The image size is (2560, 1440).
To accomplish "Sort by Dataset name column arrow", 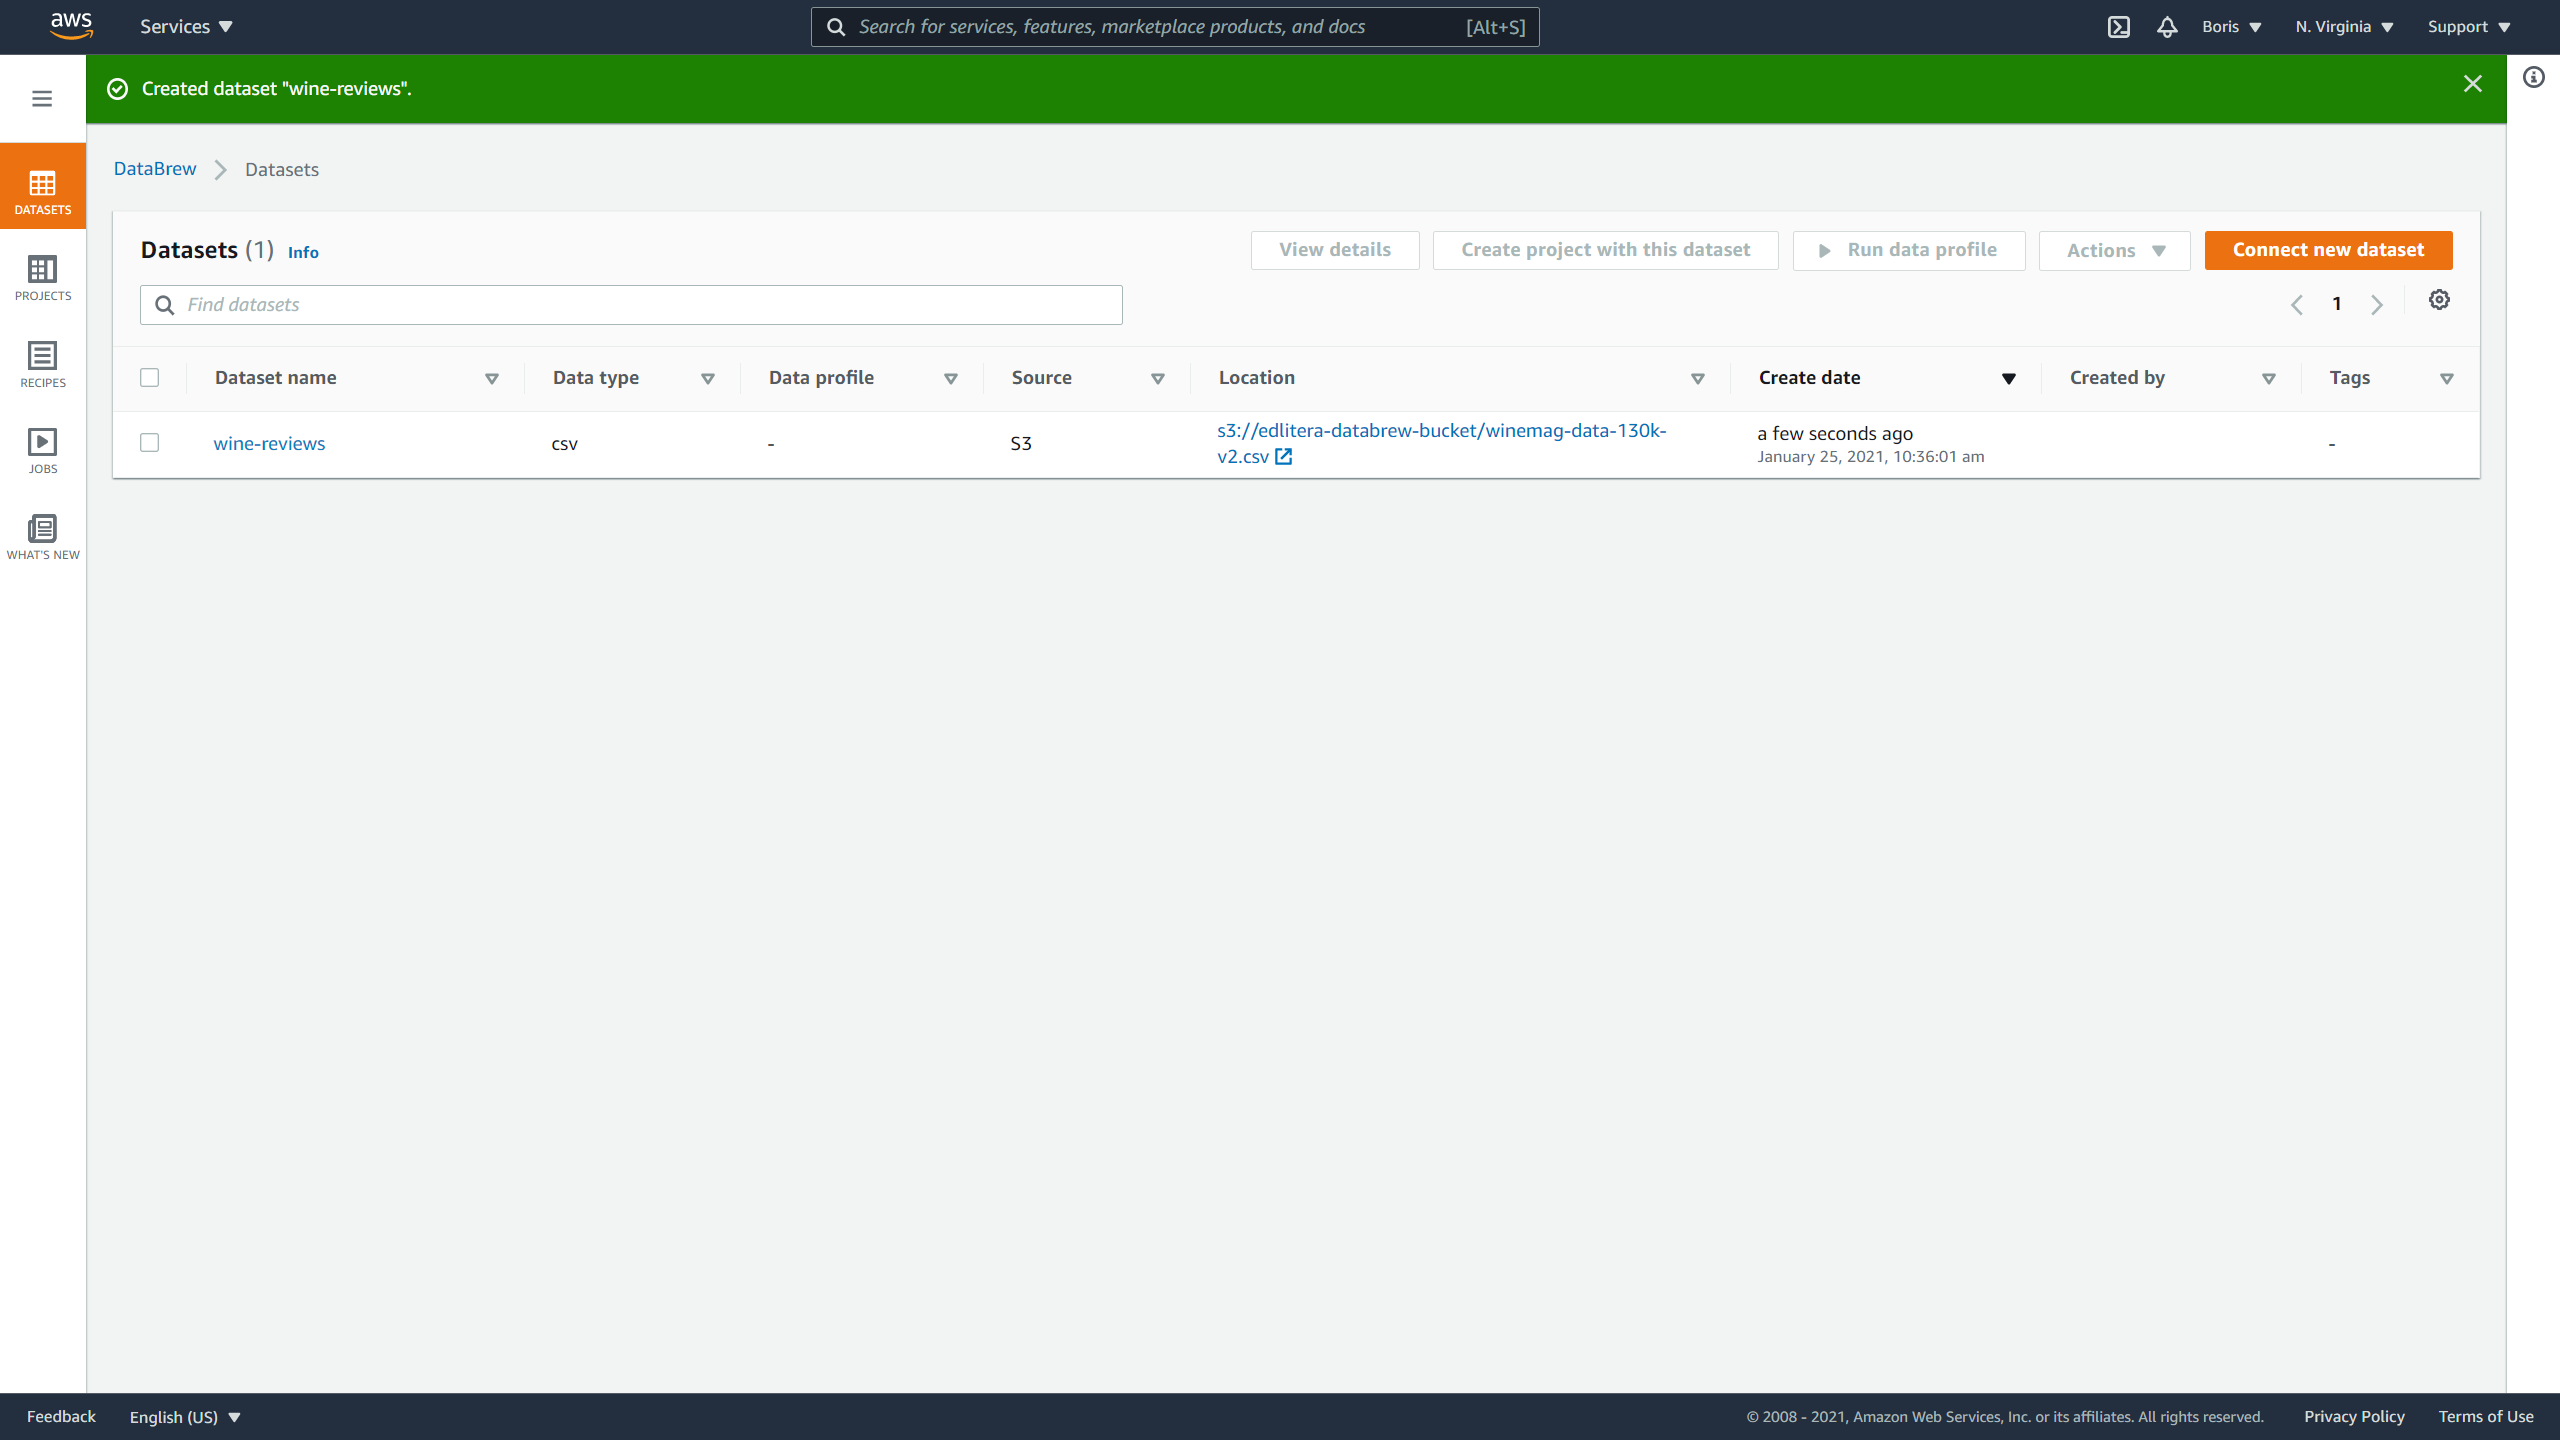I will [x=492, y=378].
